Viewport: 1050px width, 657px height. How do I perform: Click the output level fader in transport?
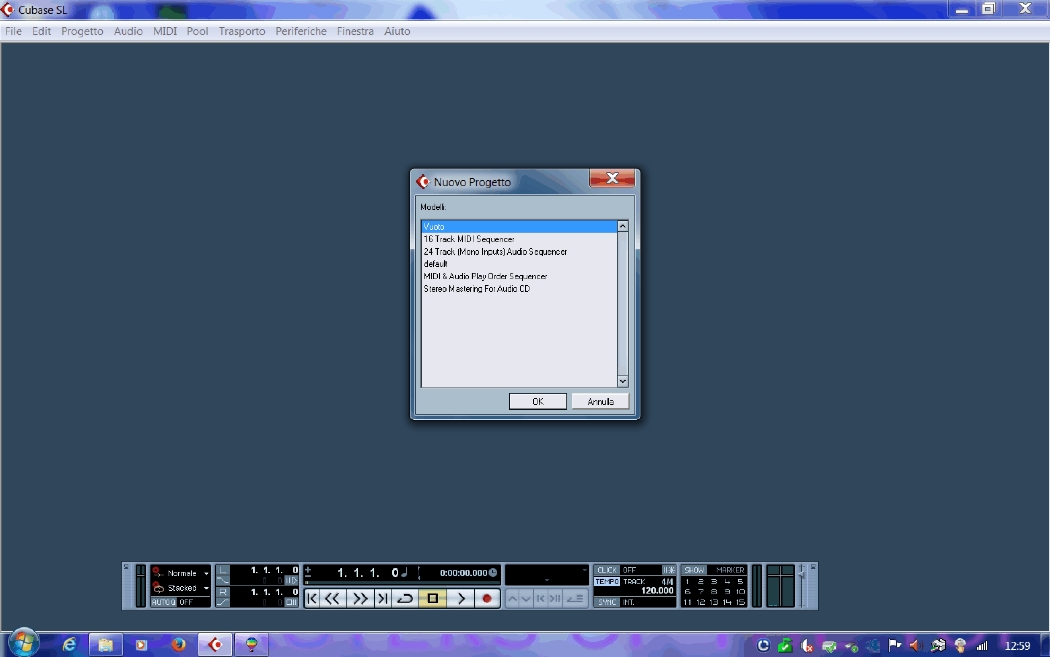[x=801, y=575]
